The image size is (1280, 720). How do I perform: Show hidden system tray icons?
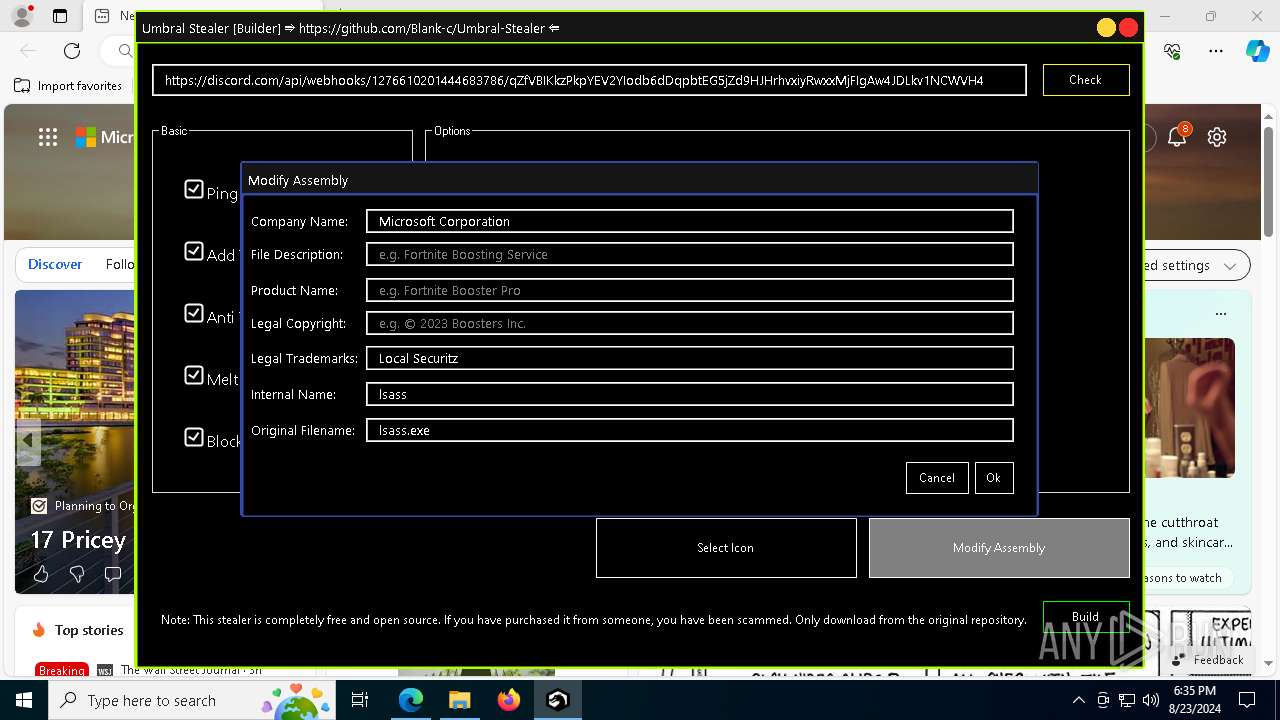1078,700
